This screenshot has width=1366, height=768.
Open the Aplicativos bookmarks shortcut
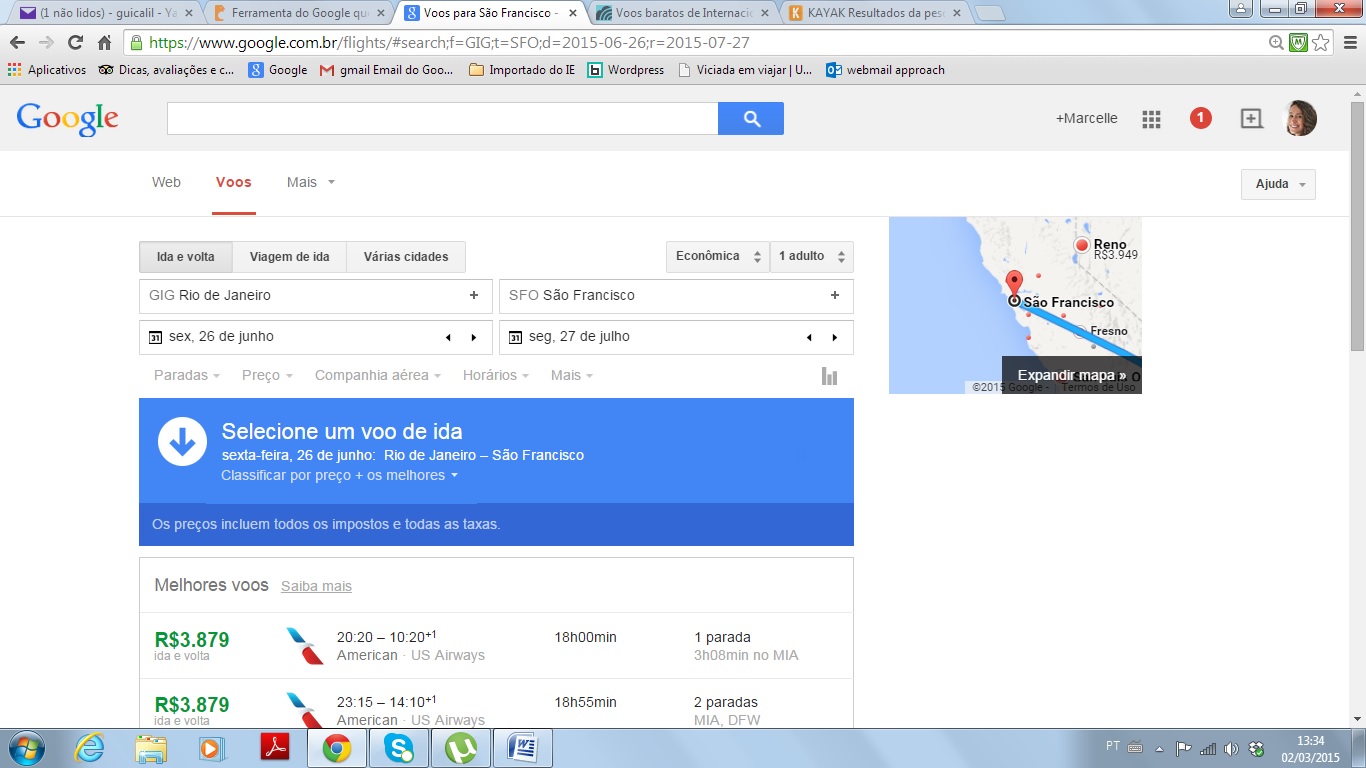(x=47, y=70)
